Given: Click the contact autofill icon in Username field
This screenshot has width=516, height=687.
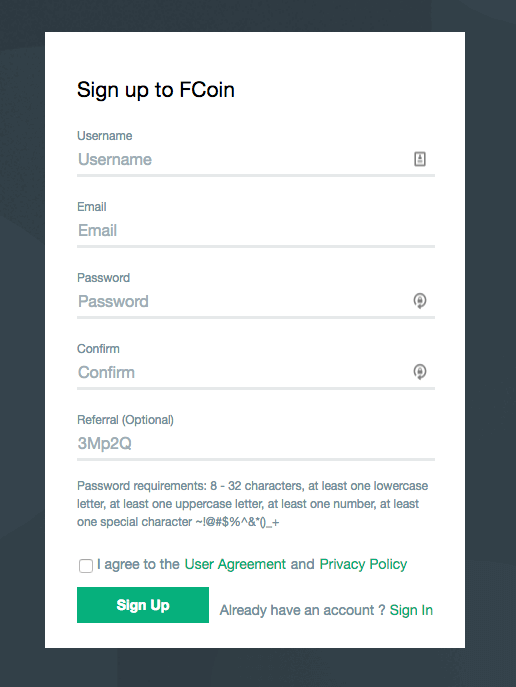Looking at the screenshot, I should (x=420, y=159).
